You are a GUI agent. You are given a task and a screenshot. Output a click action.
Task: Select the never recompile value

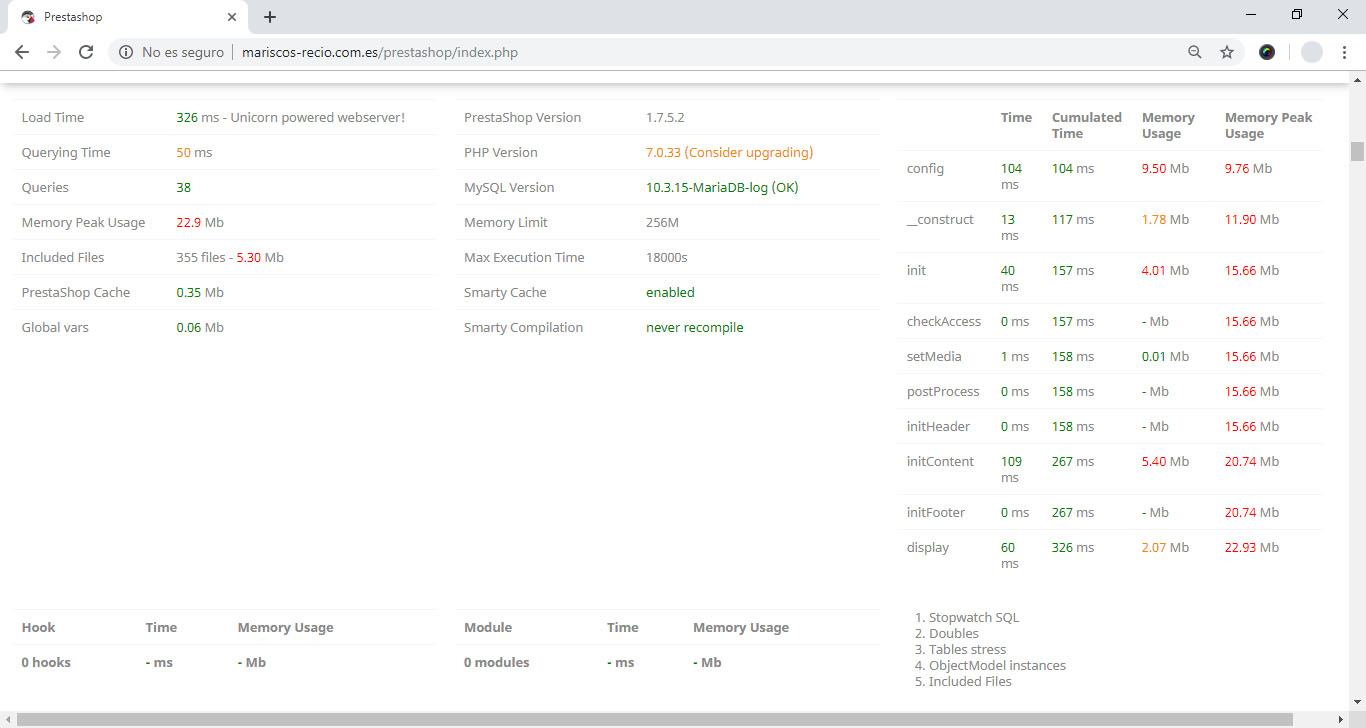tap(695, 328)
